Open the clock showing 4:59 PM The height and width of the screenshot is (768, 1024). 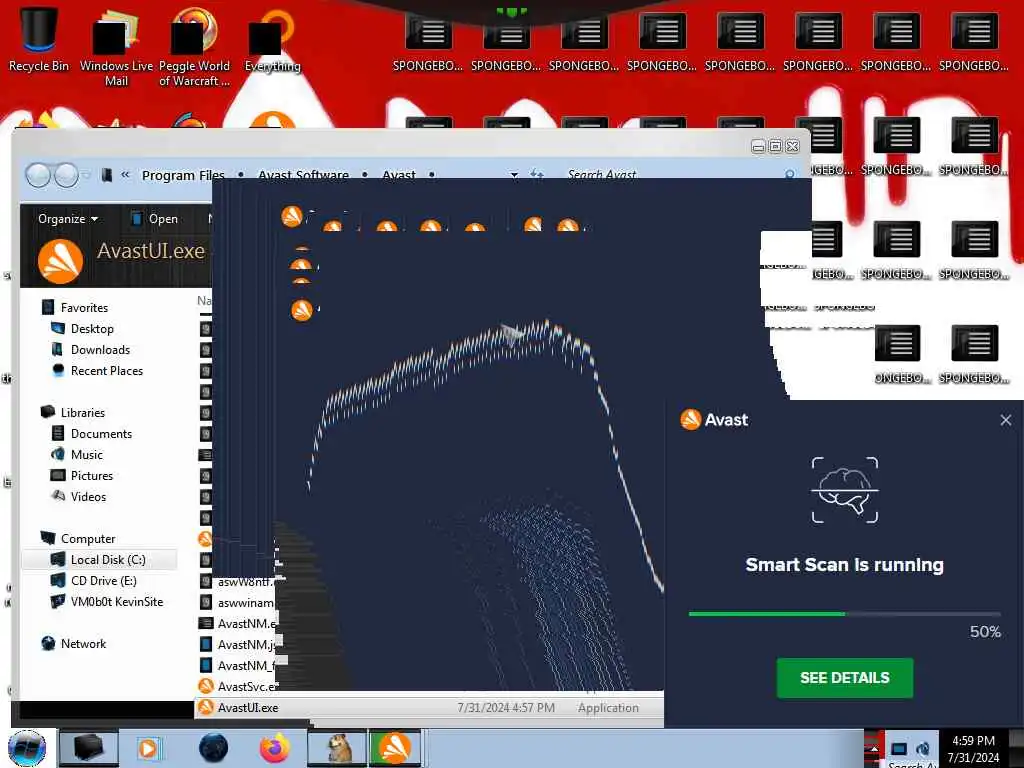(973, 749)
